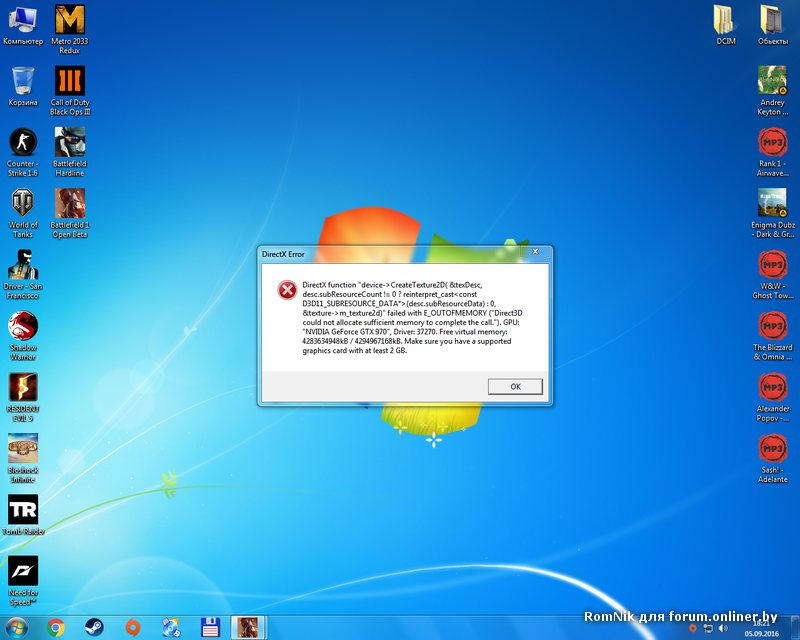Select the Sash! - Adelante MP3 file

(772, 458)
